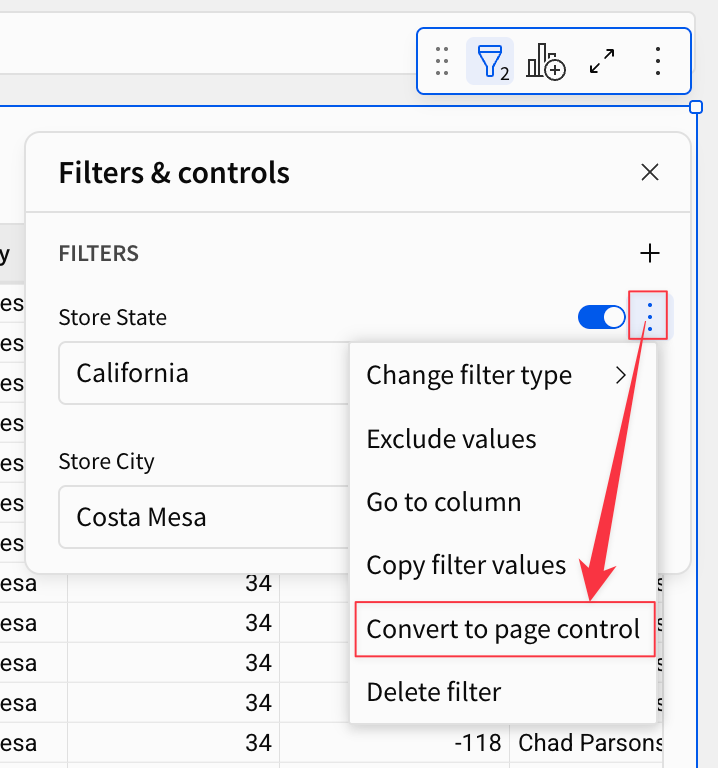Choose Delete filter from the menu
The height and width of the screenshot is (768, 718).
434,691
